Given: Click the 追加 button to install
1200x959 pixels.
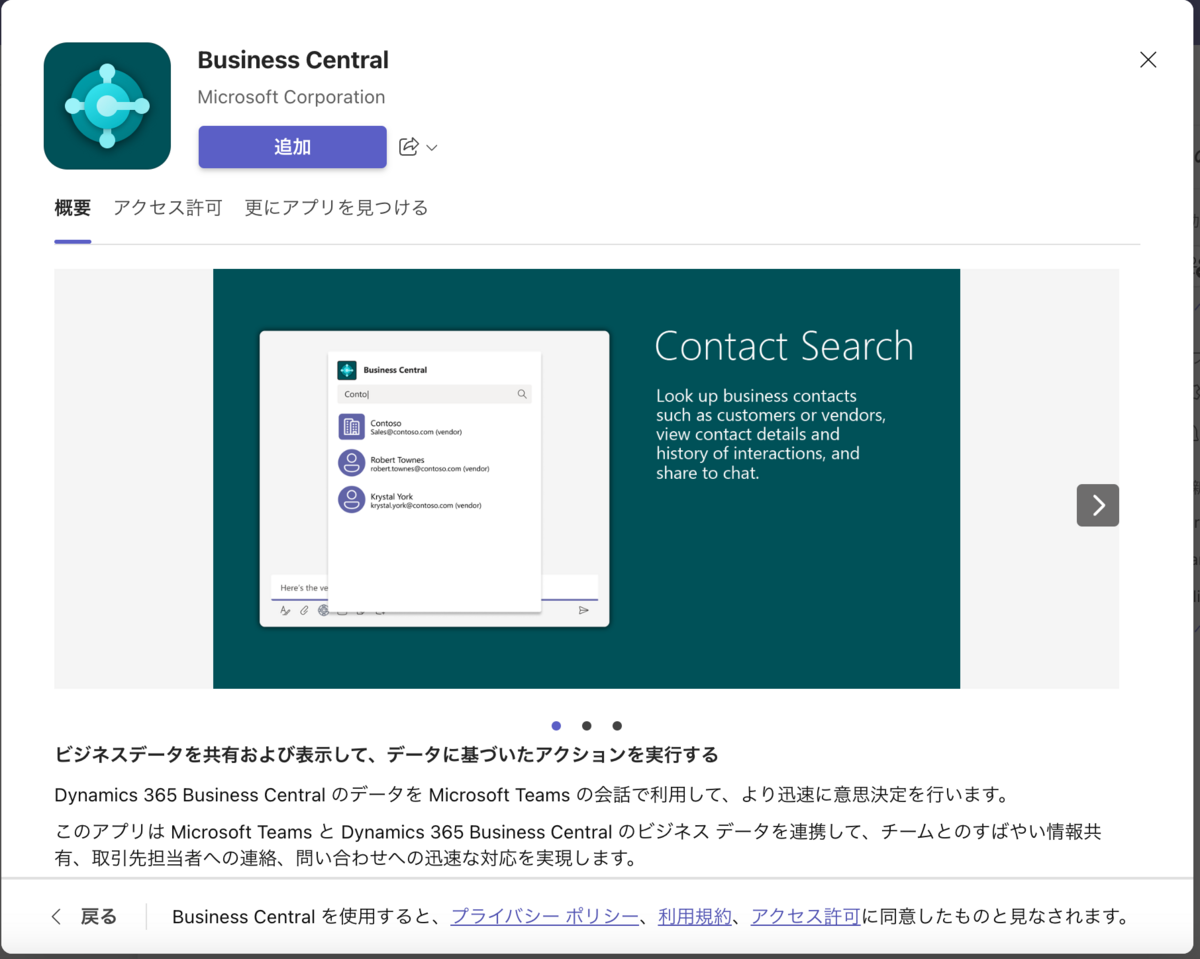Looking at the screenshot, I should point(292,146).
